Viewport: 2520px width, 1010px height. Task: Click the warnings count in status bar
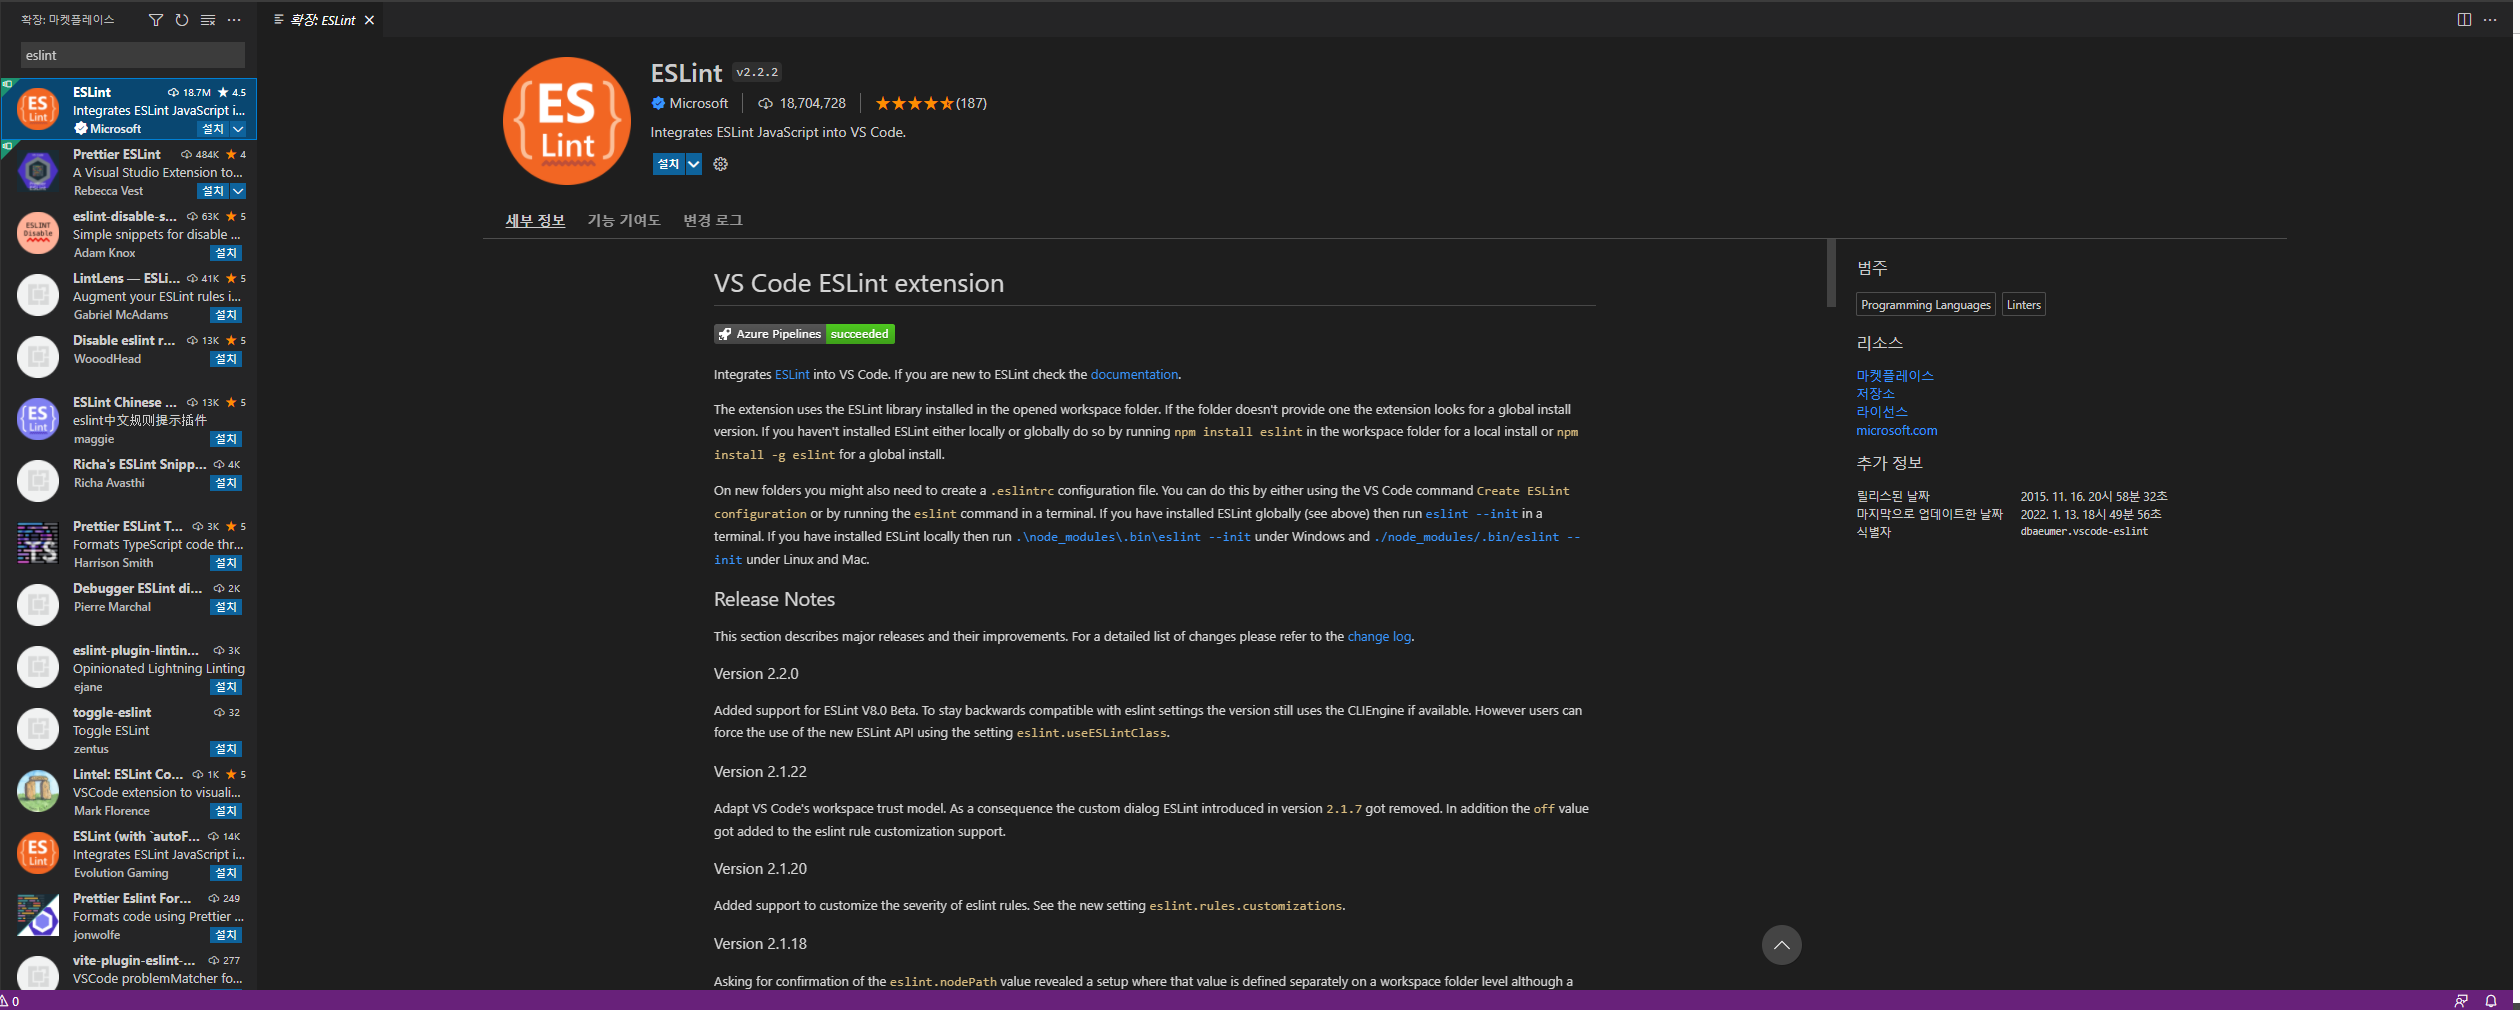coord(10,1001)
